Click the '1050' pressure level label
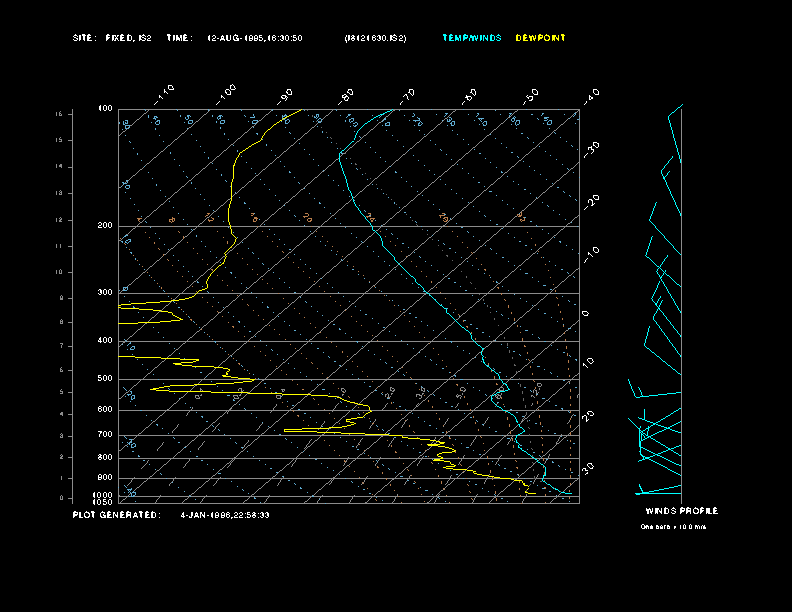The width and height of the screenshot is (792, 612). pyautogui.click(x=103, y=502)
